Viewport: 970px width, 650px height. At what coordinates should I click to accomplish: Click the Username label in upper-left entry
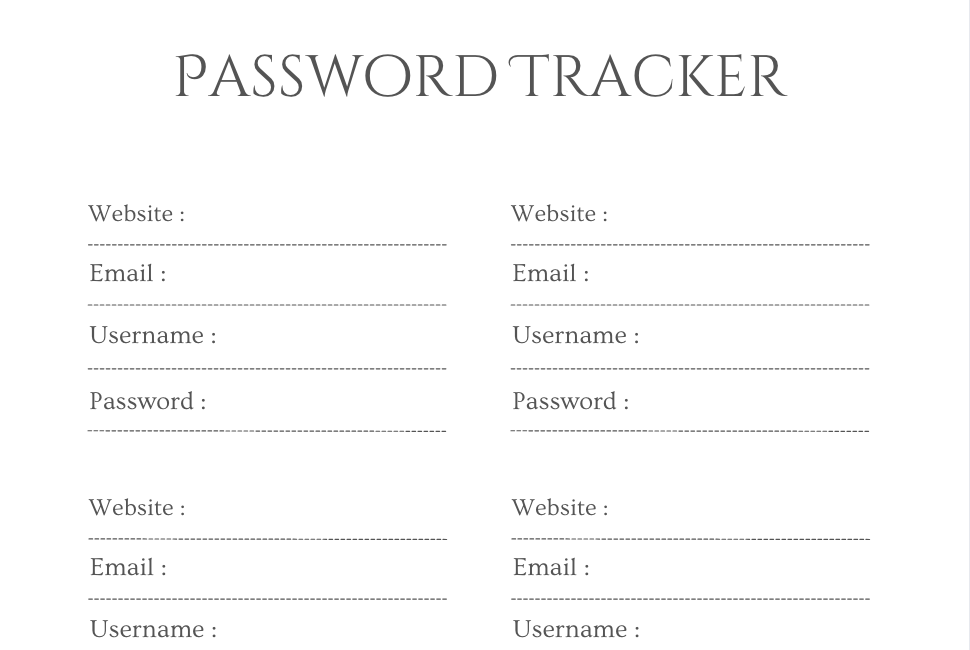coord(153,335)
